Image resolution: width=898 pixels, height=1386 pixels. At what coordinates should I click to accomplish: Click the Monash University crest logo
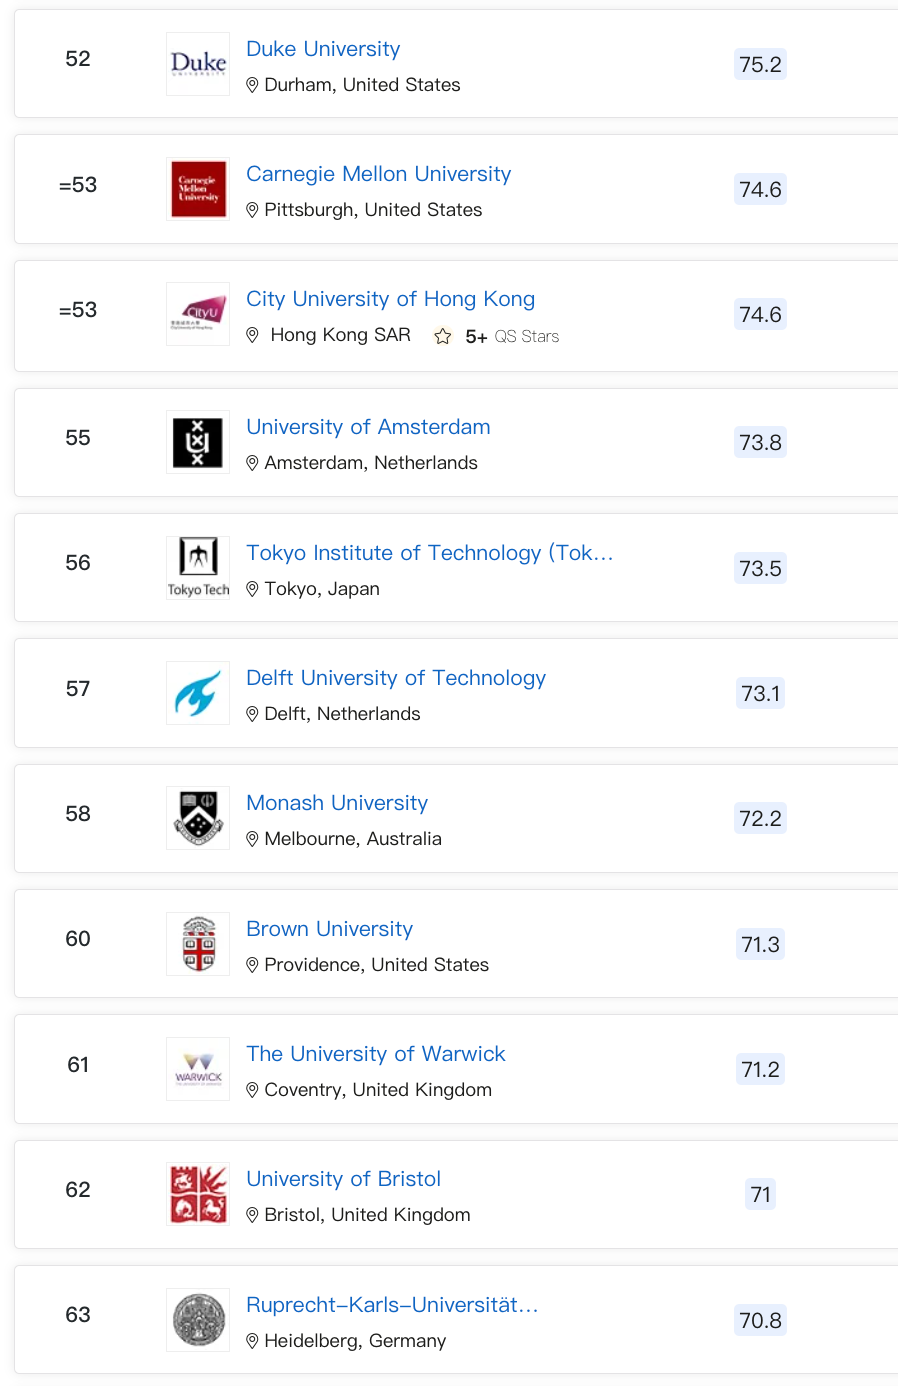pyautogui.click(x=198, y=818)
